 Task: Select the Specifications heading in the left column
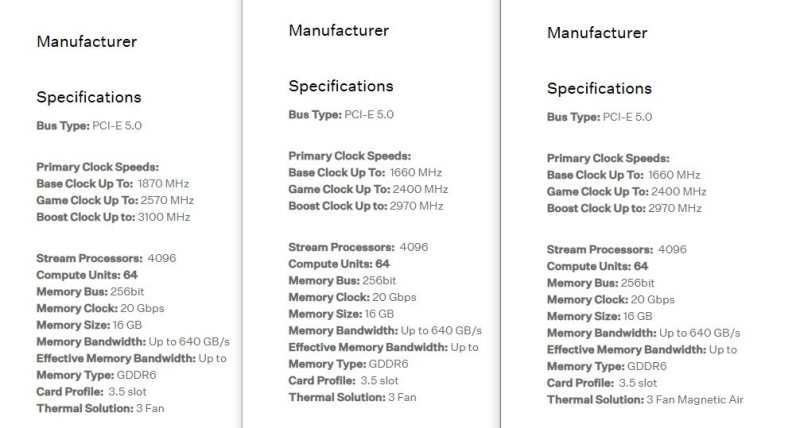click(x=89, y=97)
